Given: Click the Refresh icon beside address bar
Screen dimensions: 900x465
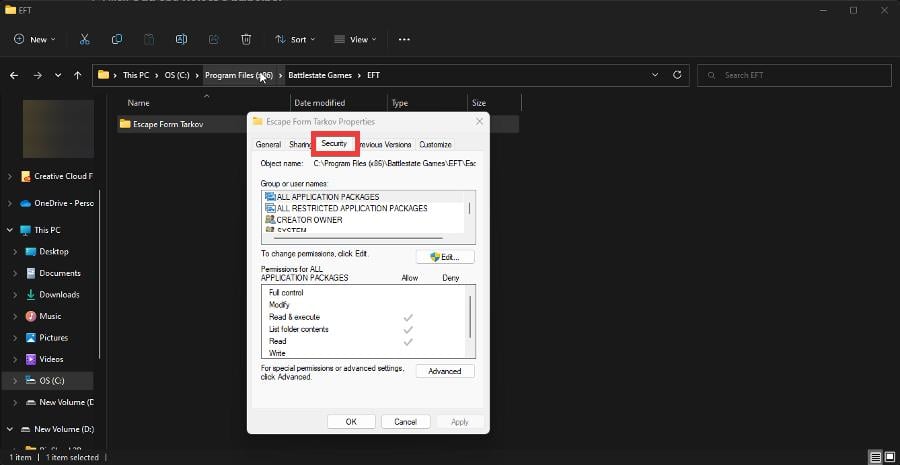Looking at the screenshot, I should point(677,75).
